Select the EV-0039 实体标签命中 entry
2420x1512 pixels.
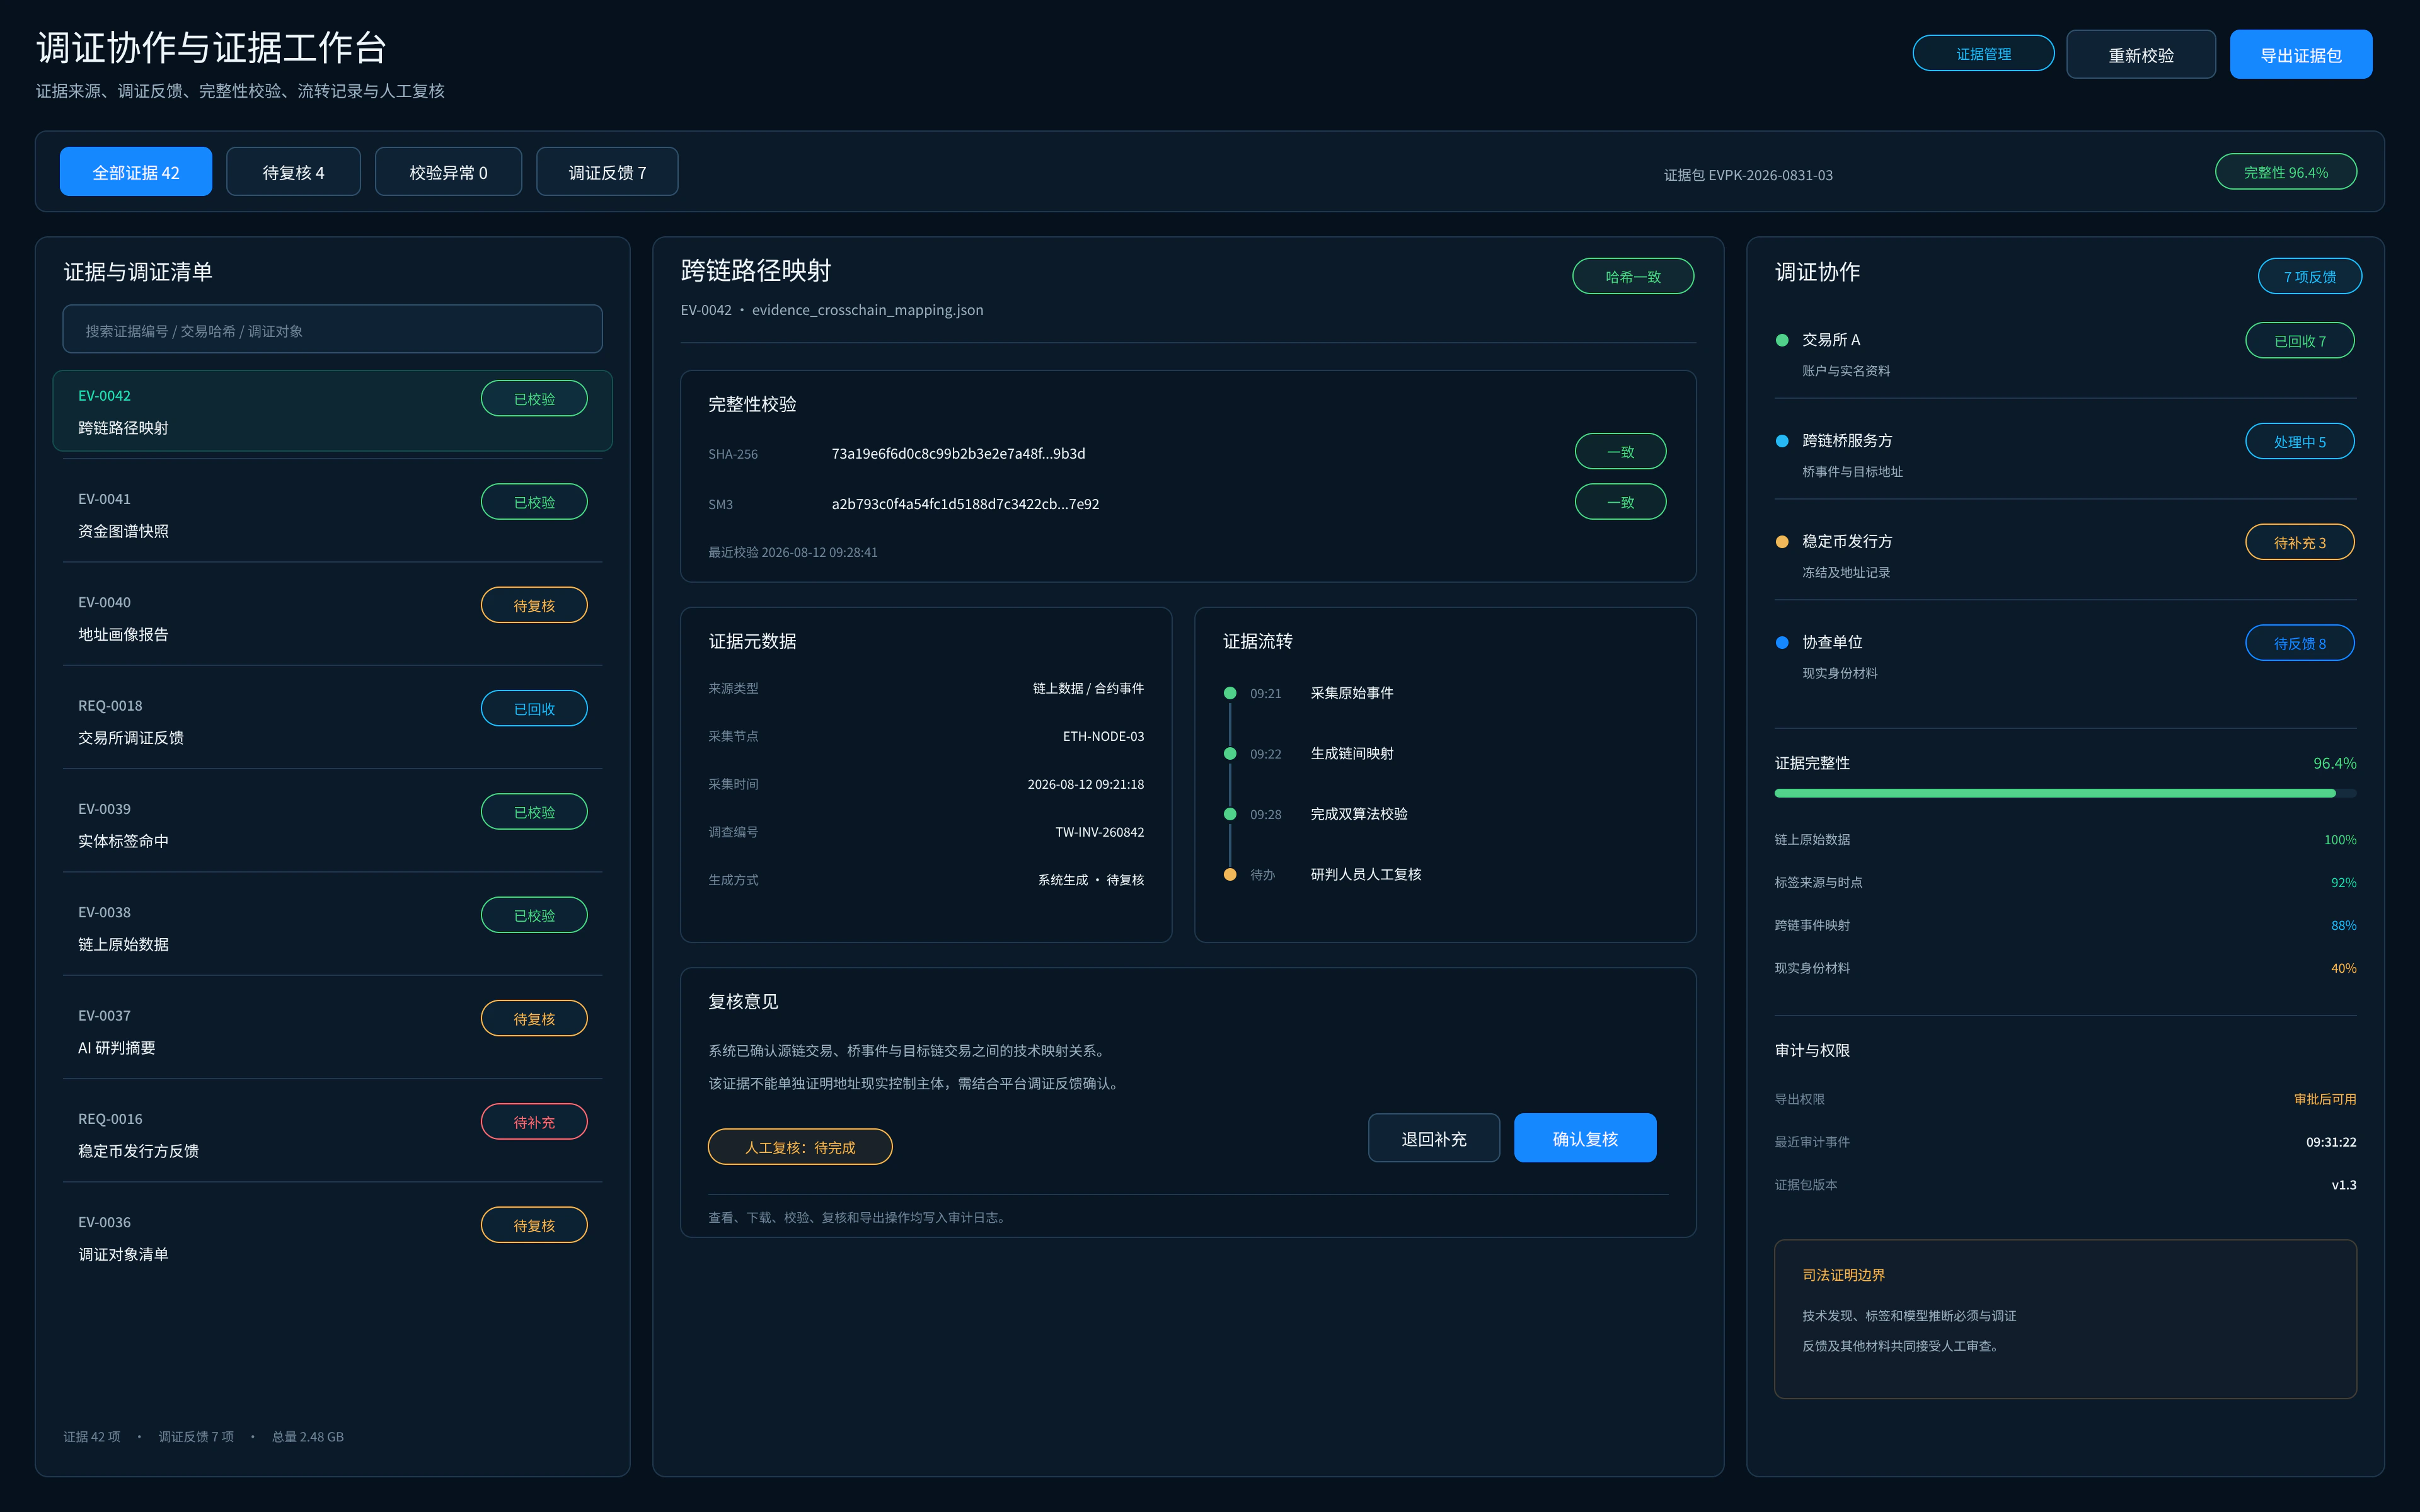pos(332,824)
